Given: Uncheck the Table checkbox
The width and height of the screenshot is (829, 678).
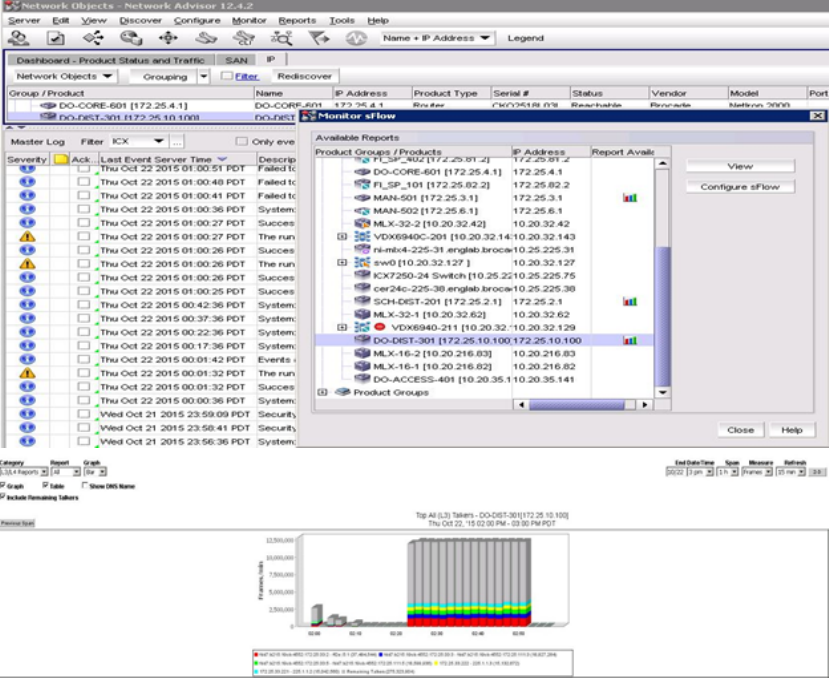Looking at the screenshot, I should pyautogui.click(x=45, y=485).
